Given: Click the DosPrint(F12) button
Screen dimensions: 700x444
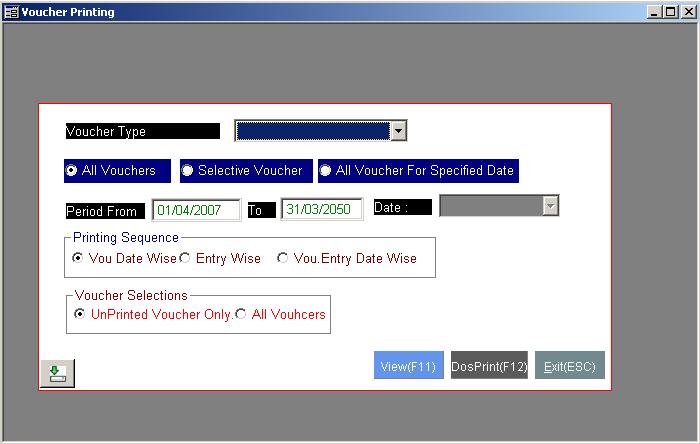Looking at the screenshot, I should click(489, 366).
